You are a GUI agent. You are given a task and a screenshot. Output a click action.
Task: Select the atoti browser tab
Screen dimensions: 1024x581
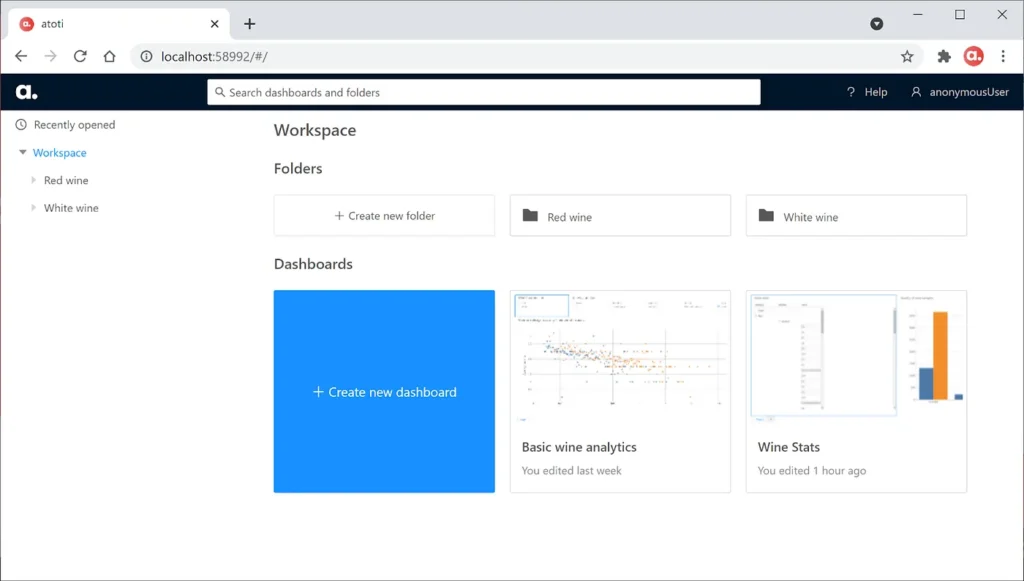120,24
